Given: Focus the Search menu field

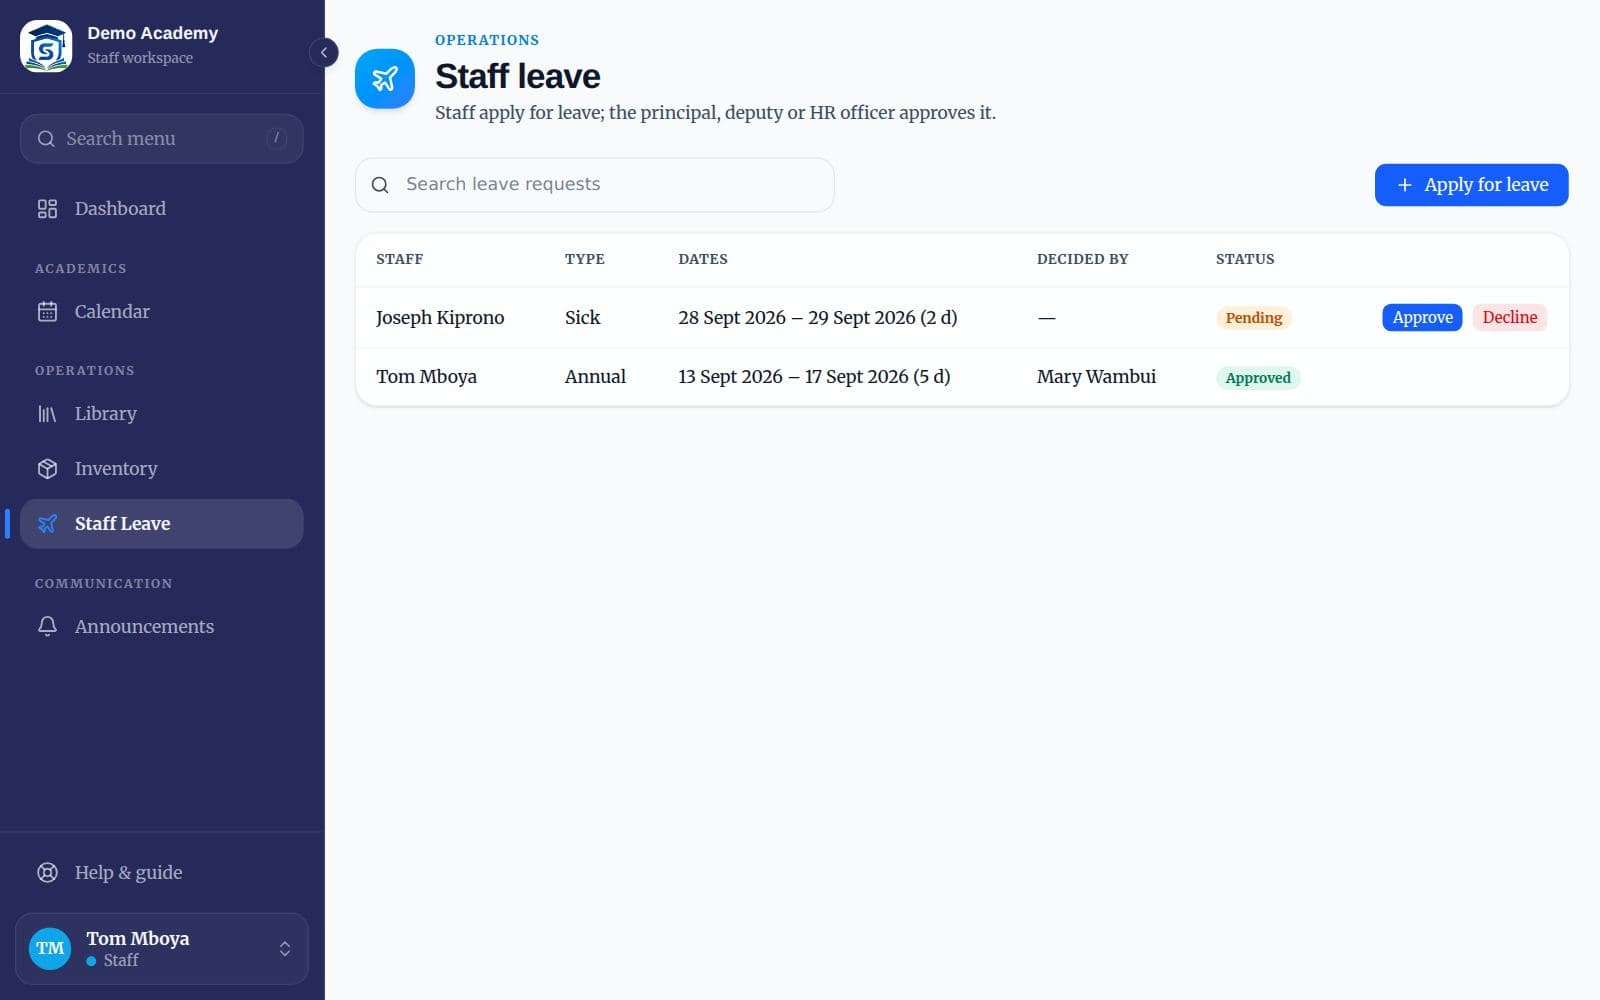Looking at the screenshot, I should pos(161,139).
